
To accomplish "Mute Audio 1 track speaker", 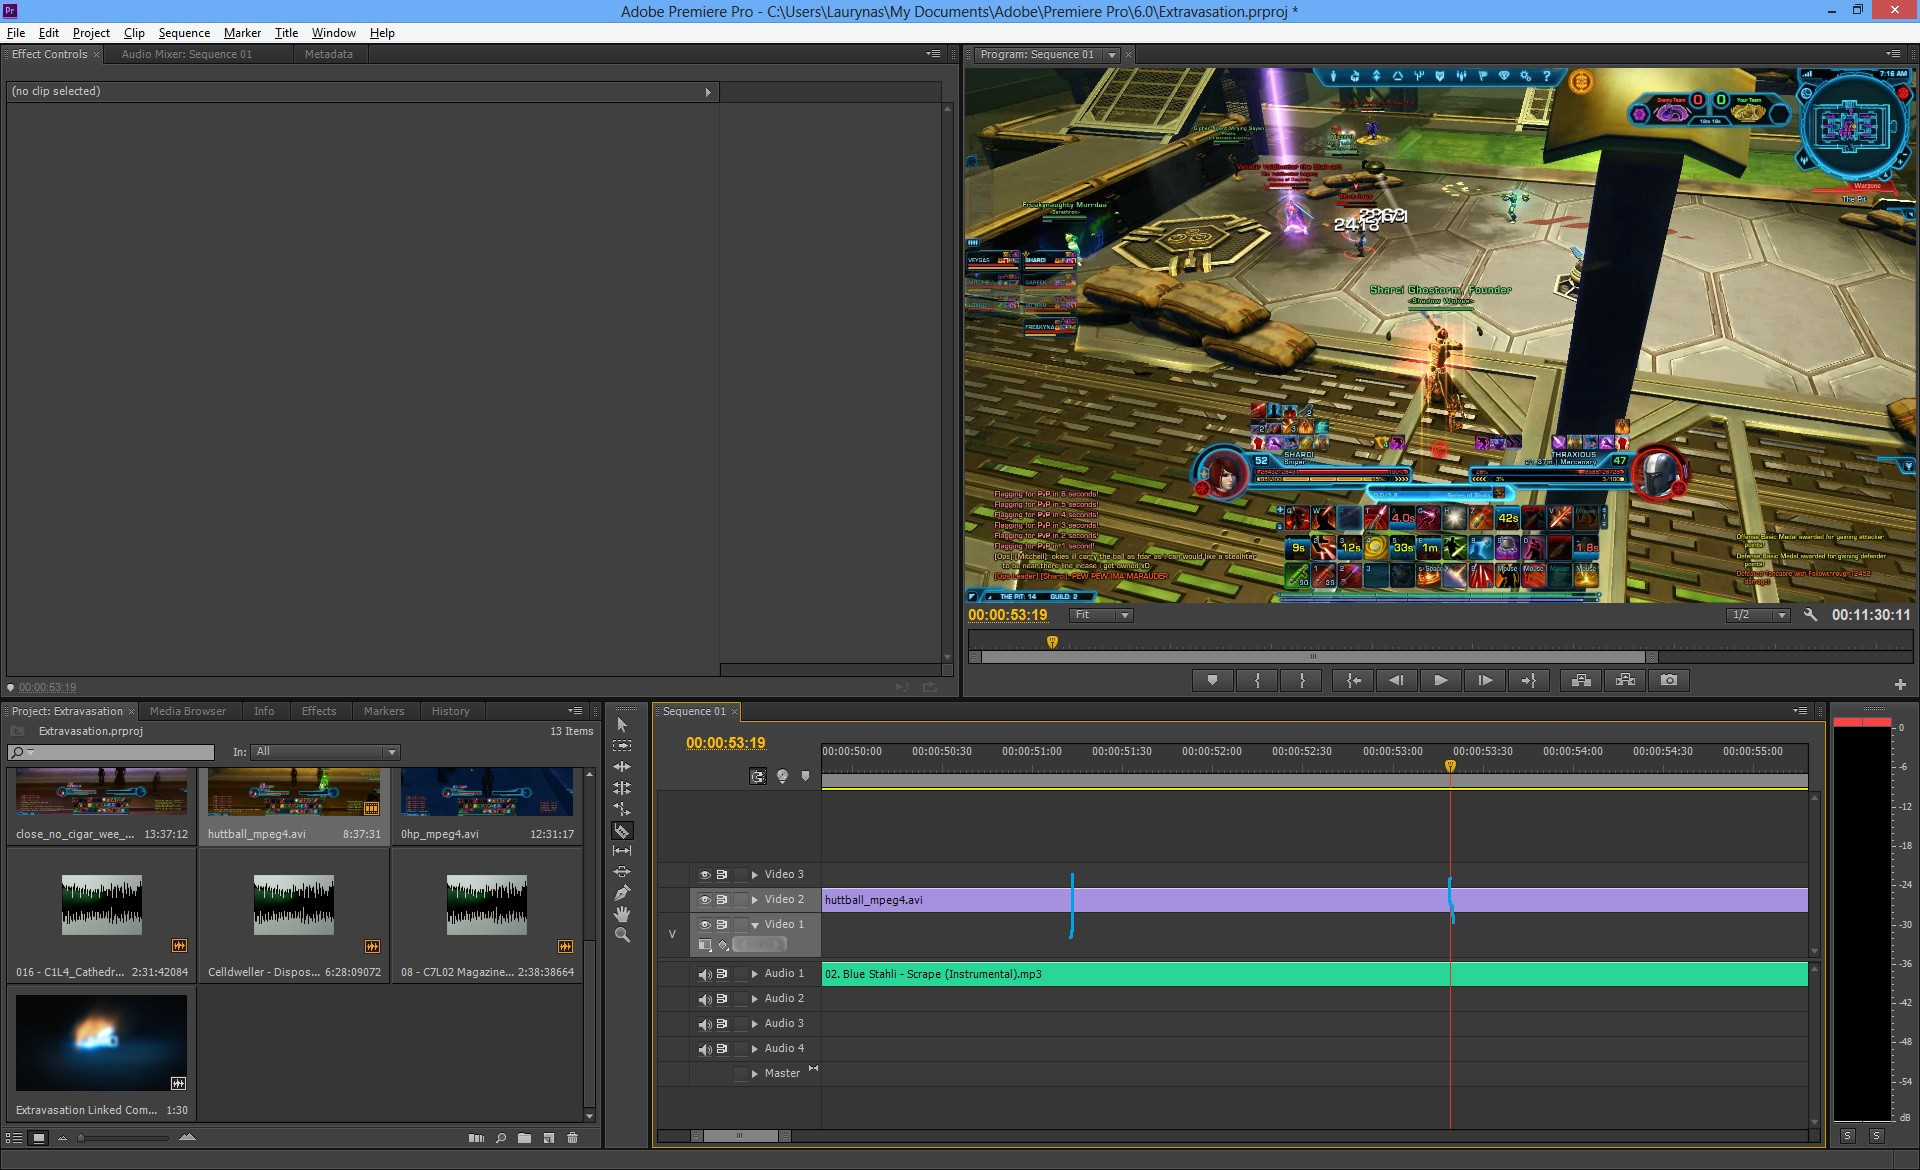I will pos(704,974).
